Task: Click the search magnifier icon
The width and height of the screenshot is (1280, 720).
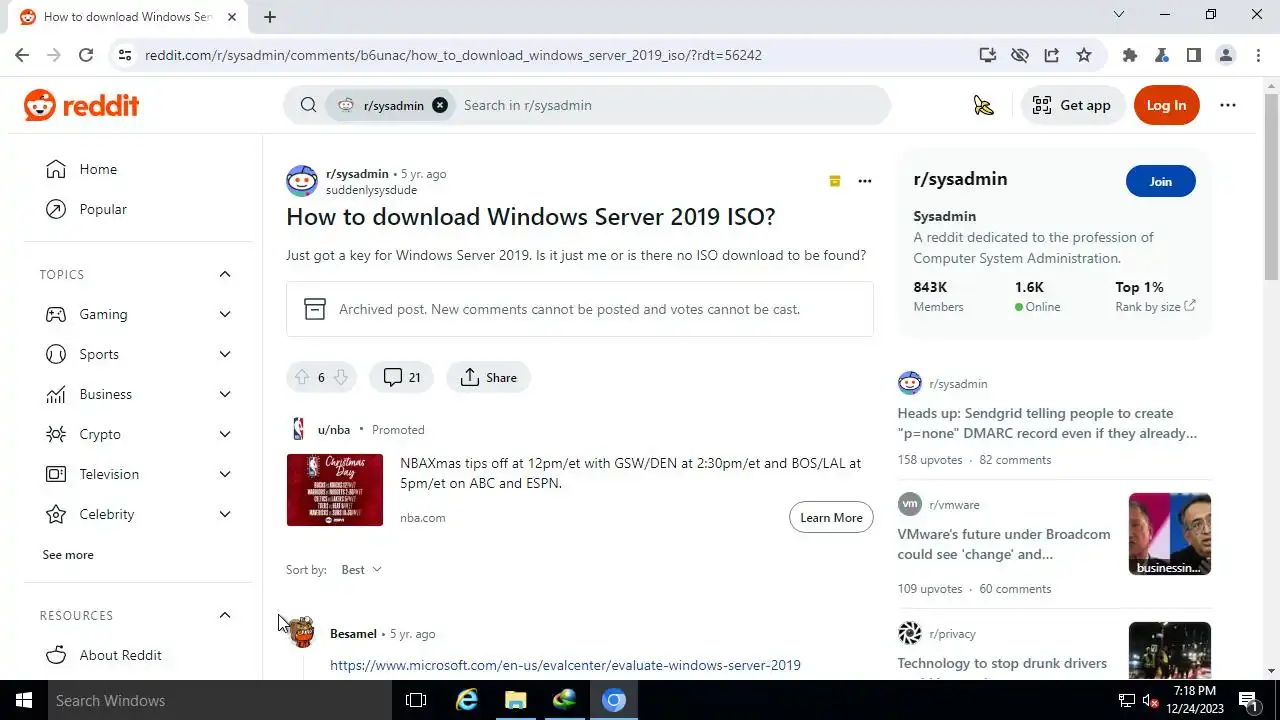Action: click(308, 105)
